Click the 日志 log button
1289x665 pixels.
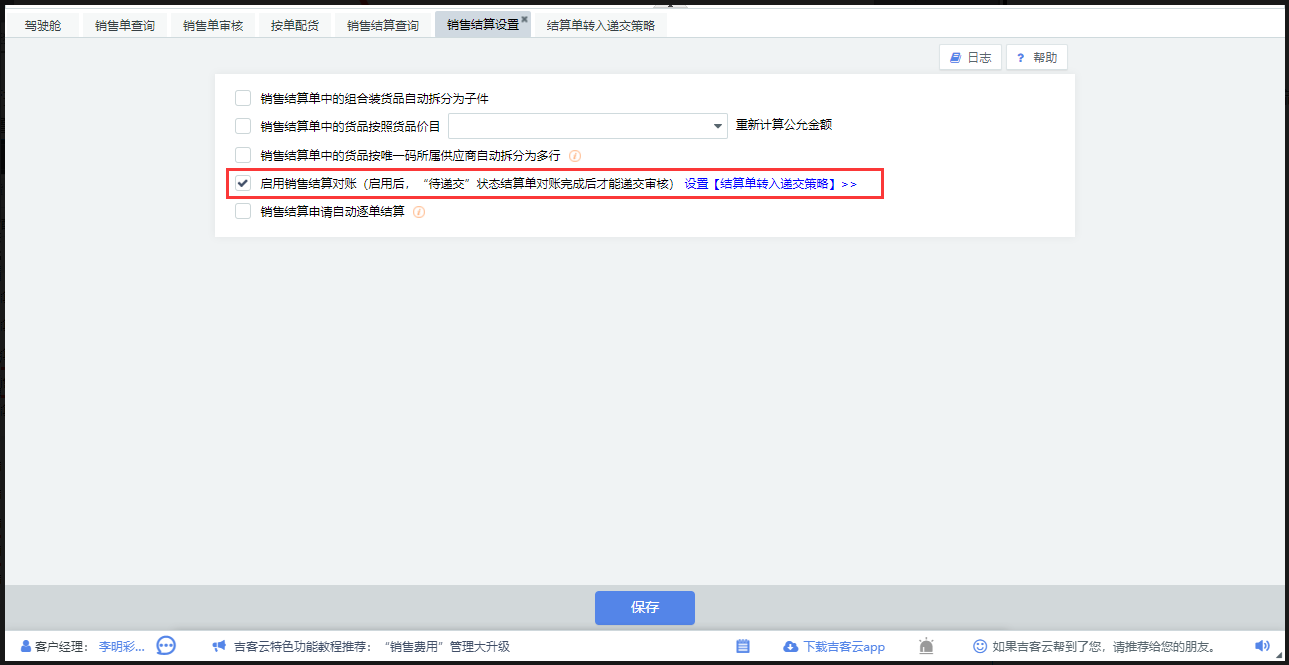click(x=970, y=58)
